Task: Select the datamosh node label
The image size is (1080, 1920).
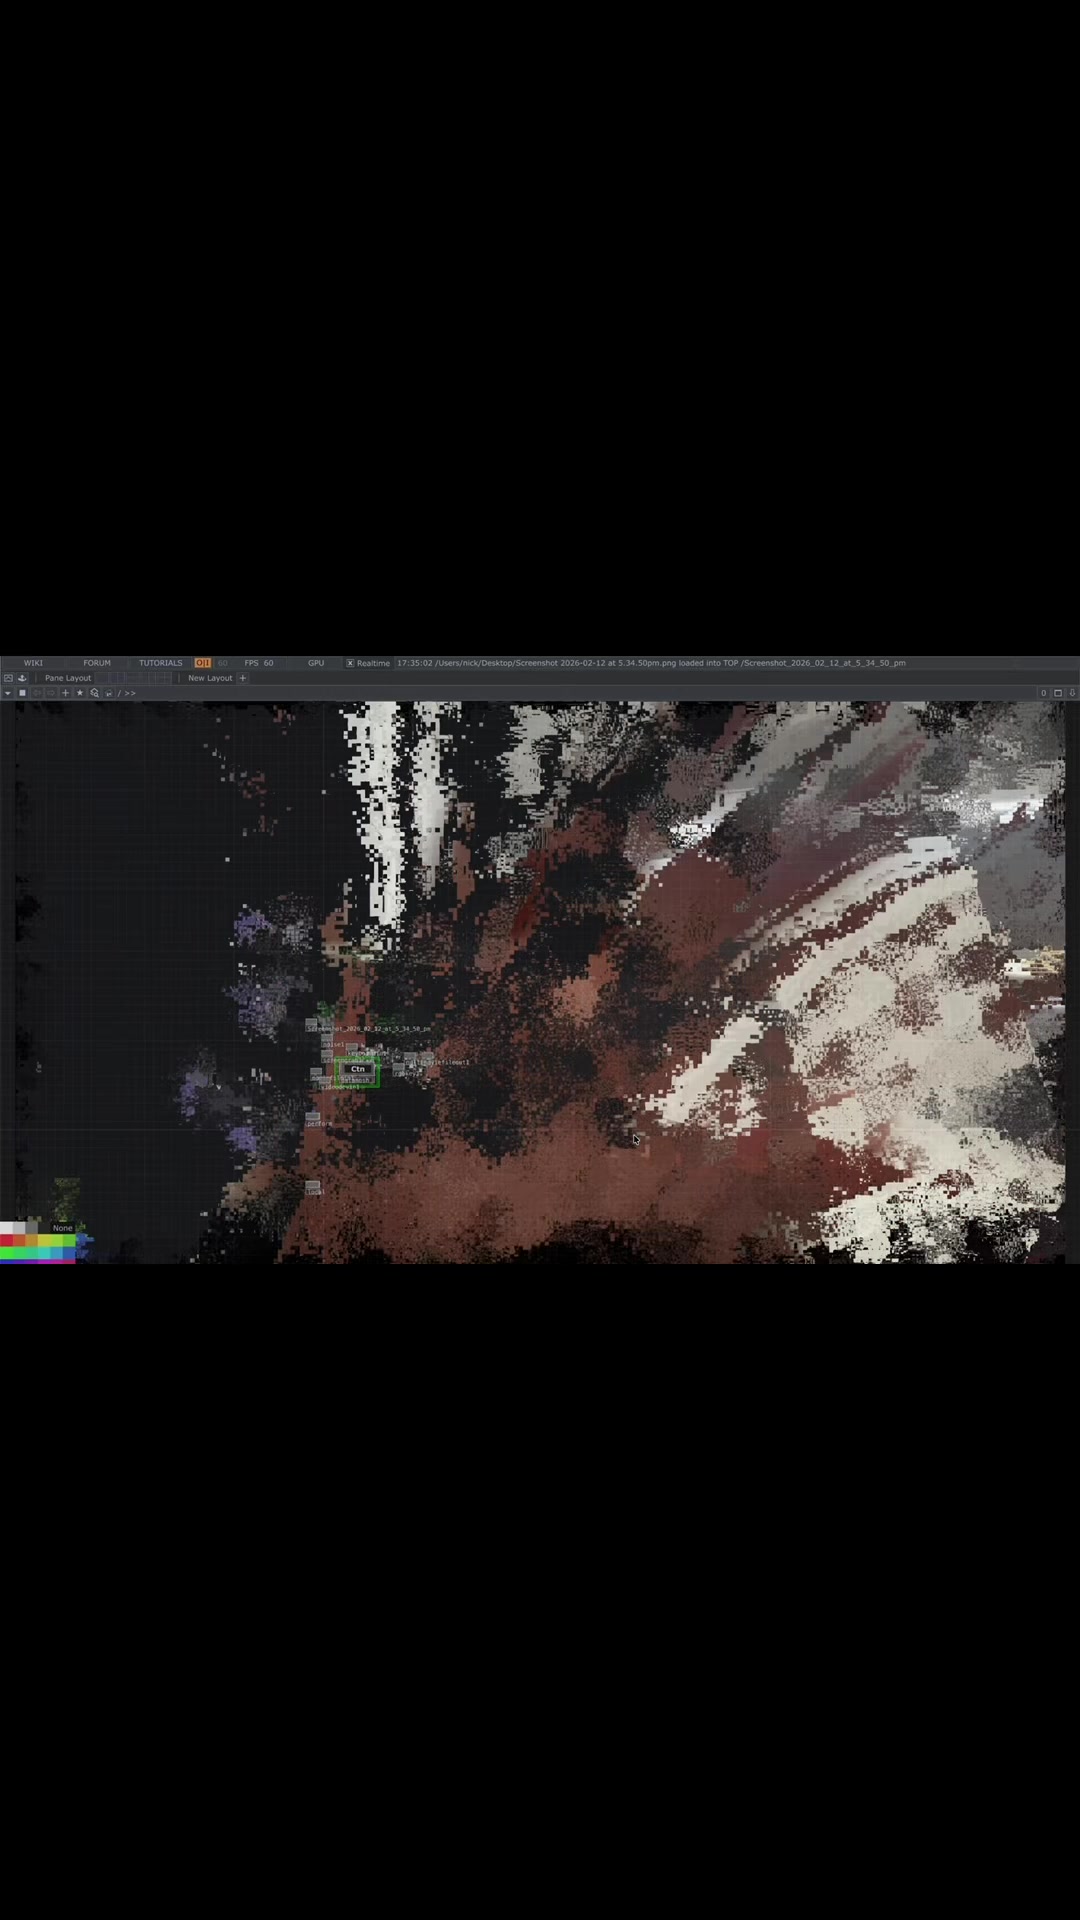Action: coord(355,1080)
